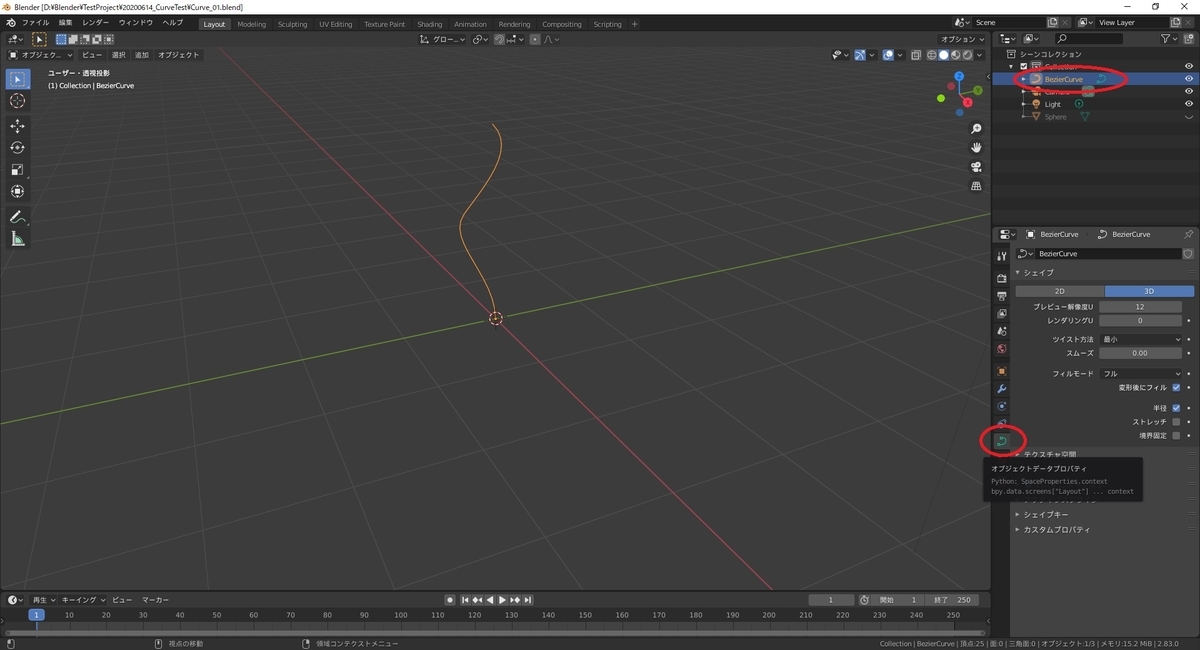Select the Transform tool
The image size is (1200, 650).
click(18, 191)
